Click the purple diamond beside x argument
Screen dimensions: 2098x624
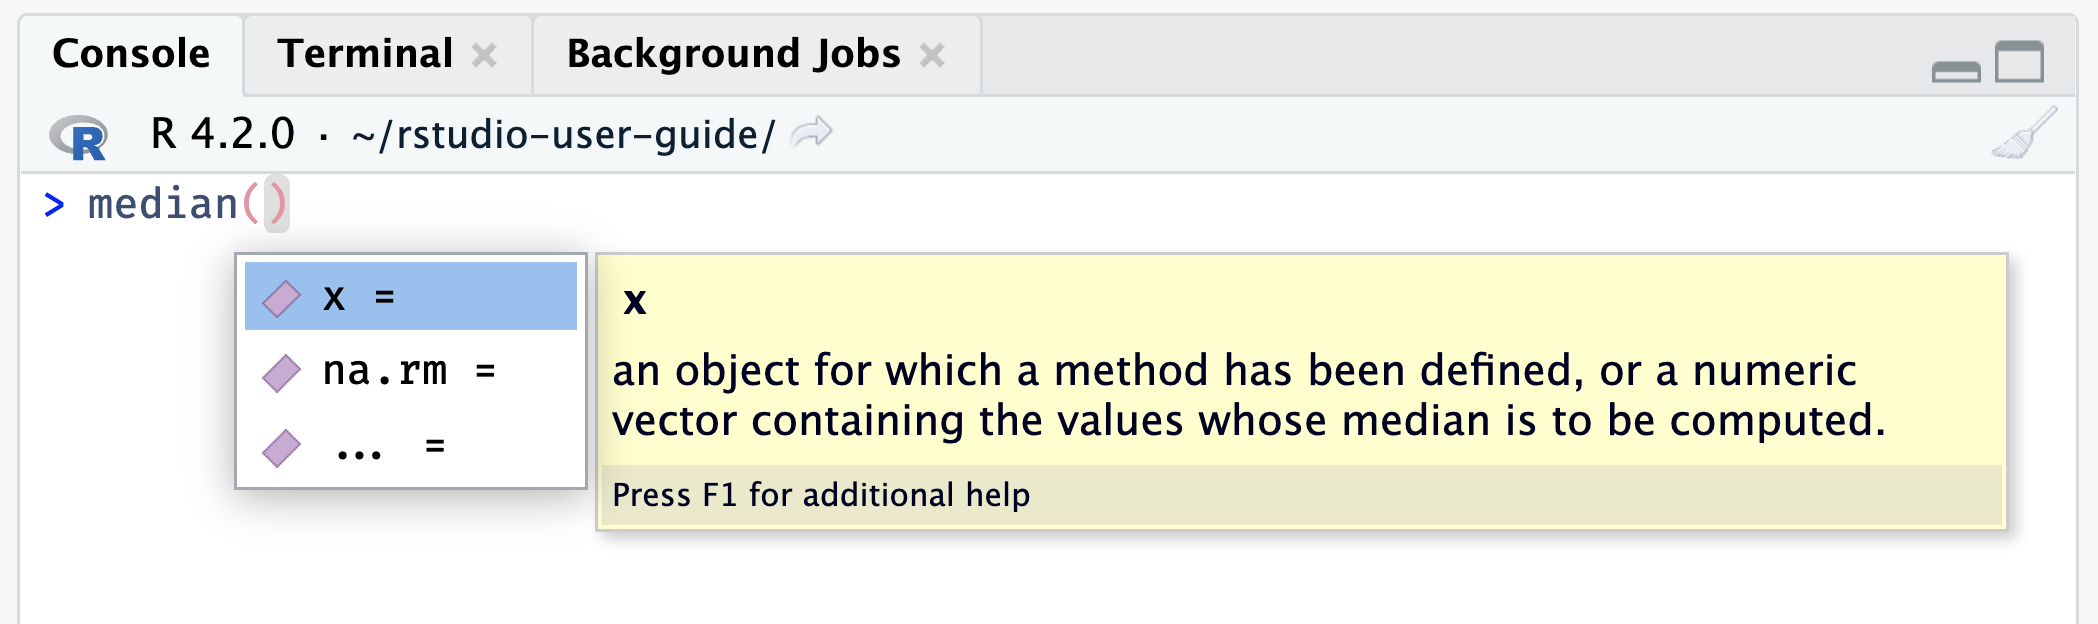[x=281, y=298]
